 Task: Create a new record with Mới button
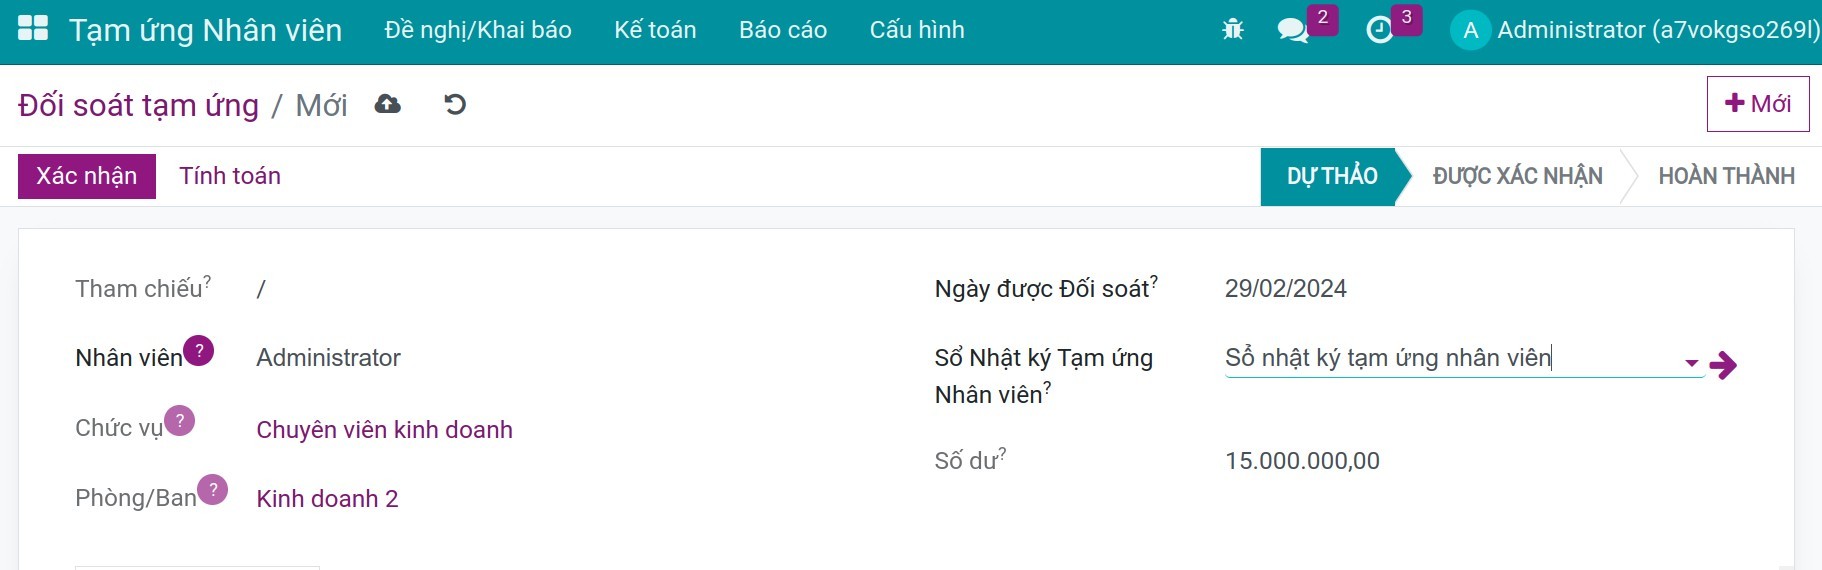pyautogui.click(x=1758, y=104)
